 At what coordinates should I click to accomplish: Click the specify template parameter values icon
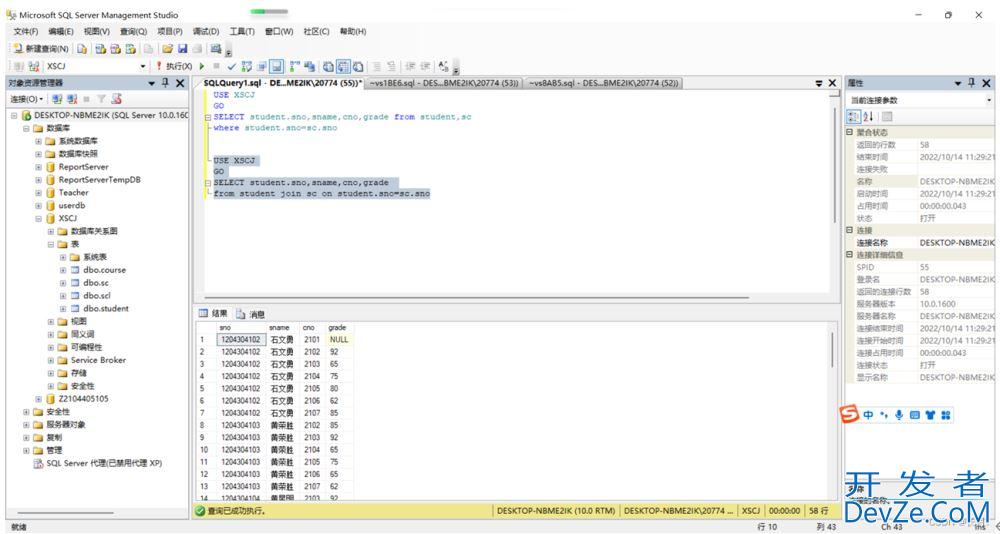444,66
